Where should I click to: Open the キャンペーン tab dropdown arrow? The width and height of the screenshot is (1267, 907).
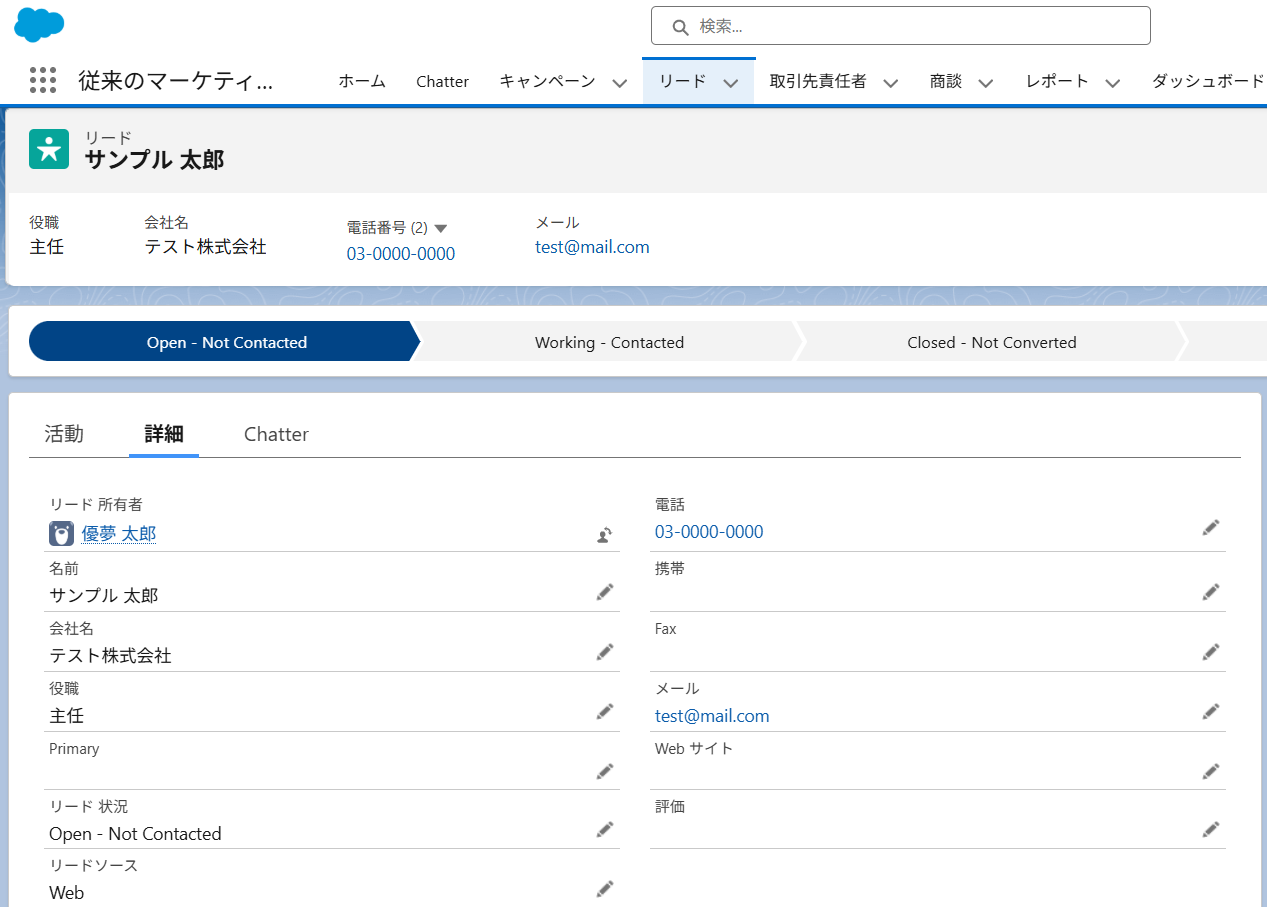tap(620, 83)
